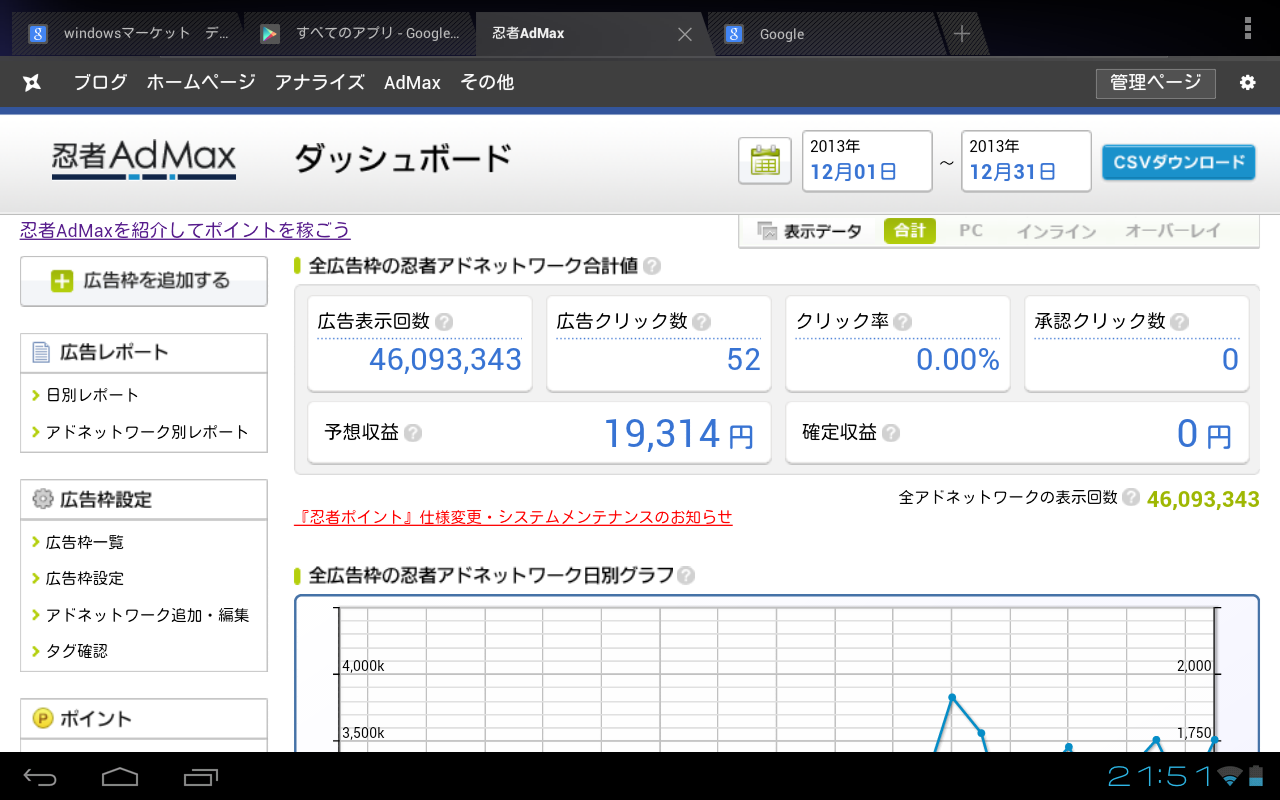Click help icon beside クリック率

[903, 322]
